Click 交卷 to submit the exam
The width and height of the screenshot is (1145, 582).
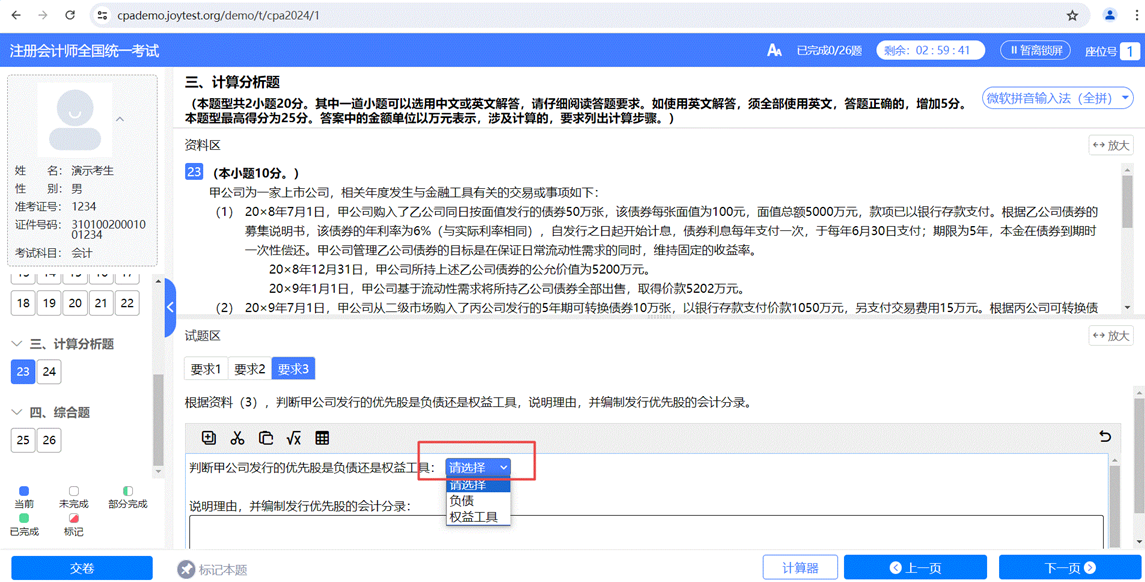click(x=81, y=568)
